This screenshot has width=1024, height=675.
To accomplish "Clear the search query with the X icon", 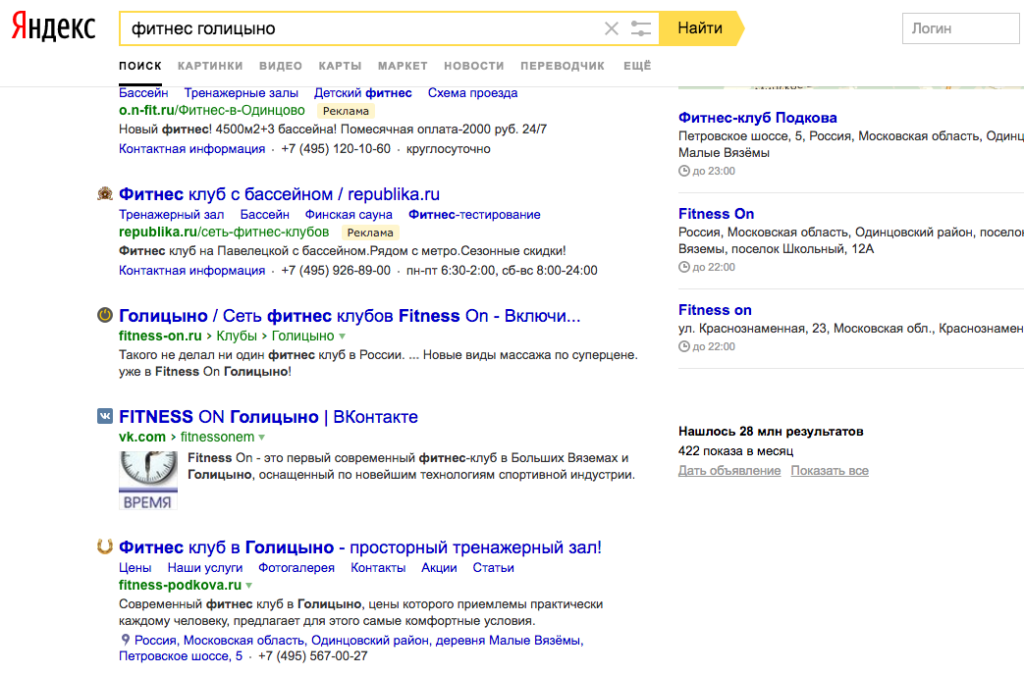I will click(x=611, y=28).
